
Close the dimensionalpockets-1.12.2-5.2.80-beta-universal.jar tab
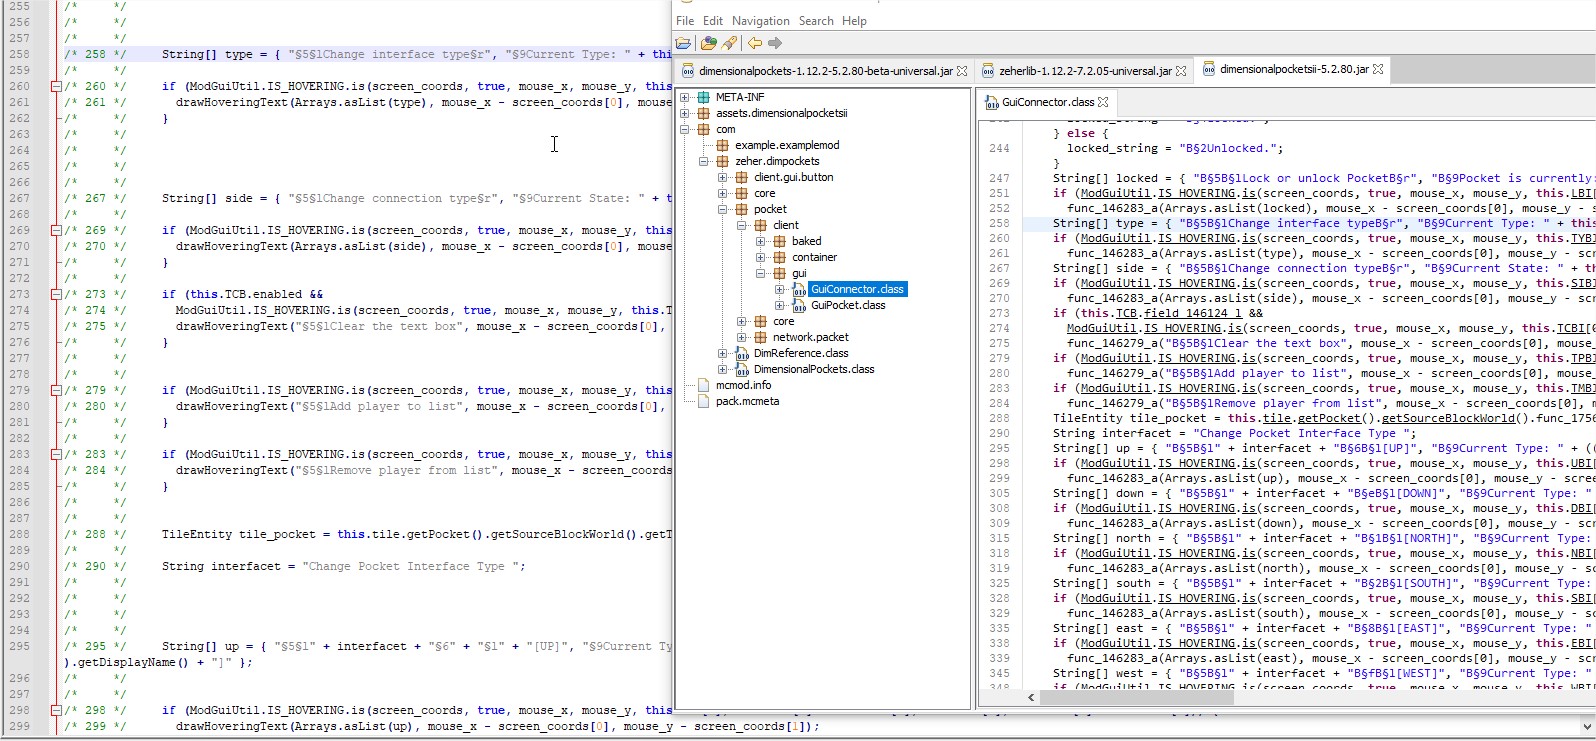point(962,71)
